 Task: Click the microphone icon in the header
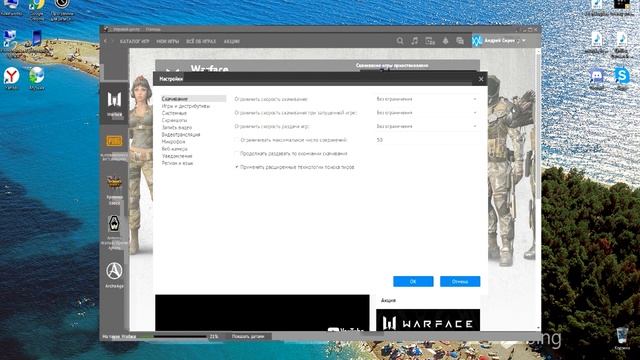pyautogui.click(x=445, y=41)
